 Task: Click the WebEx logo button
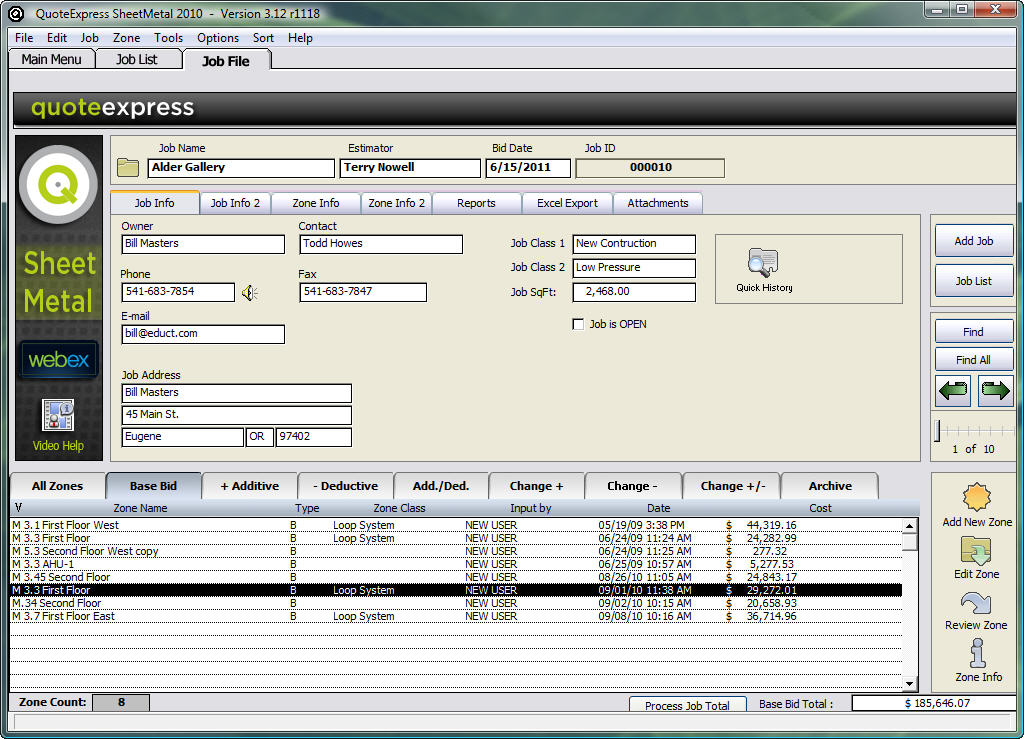(x=58, y=360)
